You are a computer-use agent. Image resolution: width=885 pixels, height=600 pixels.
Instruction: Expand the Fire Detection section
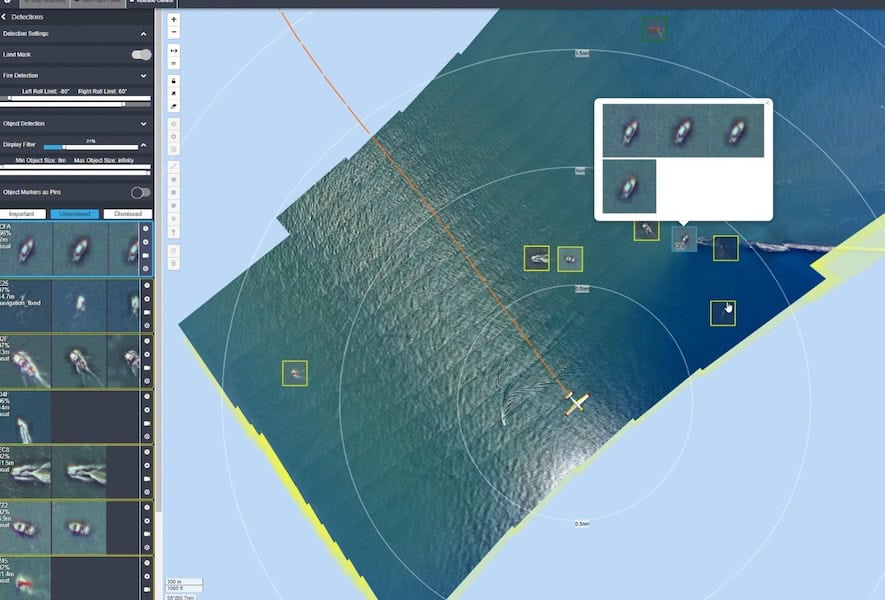pos(143,76)
